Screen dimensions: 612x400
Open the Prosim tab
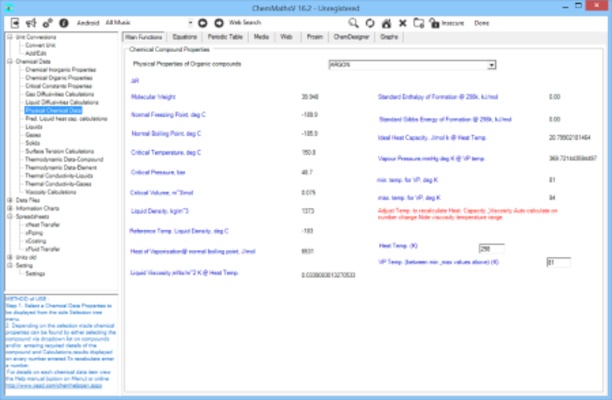click(x=315, y=37)
